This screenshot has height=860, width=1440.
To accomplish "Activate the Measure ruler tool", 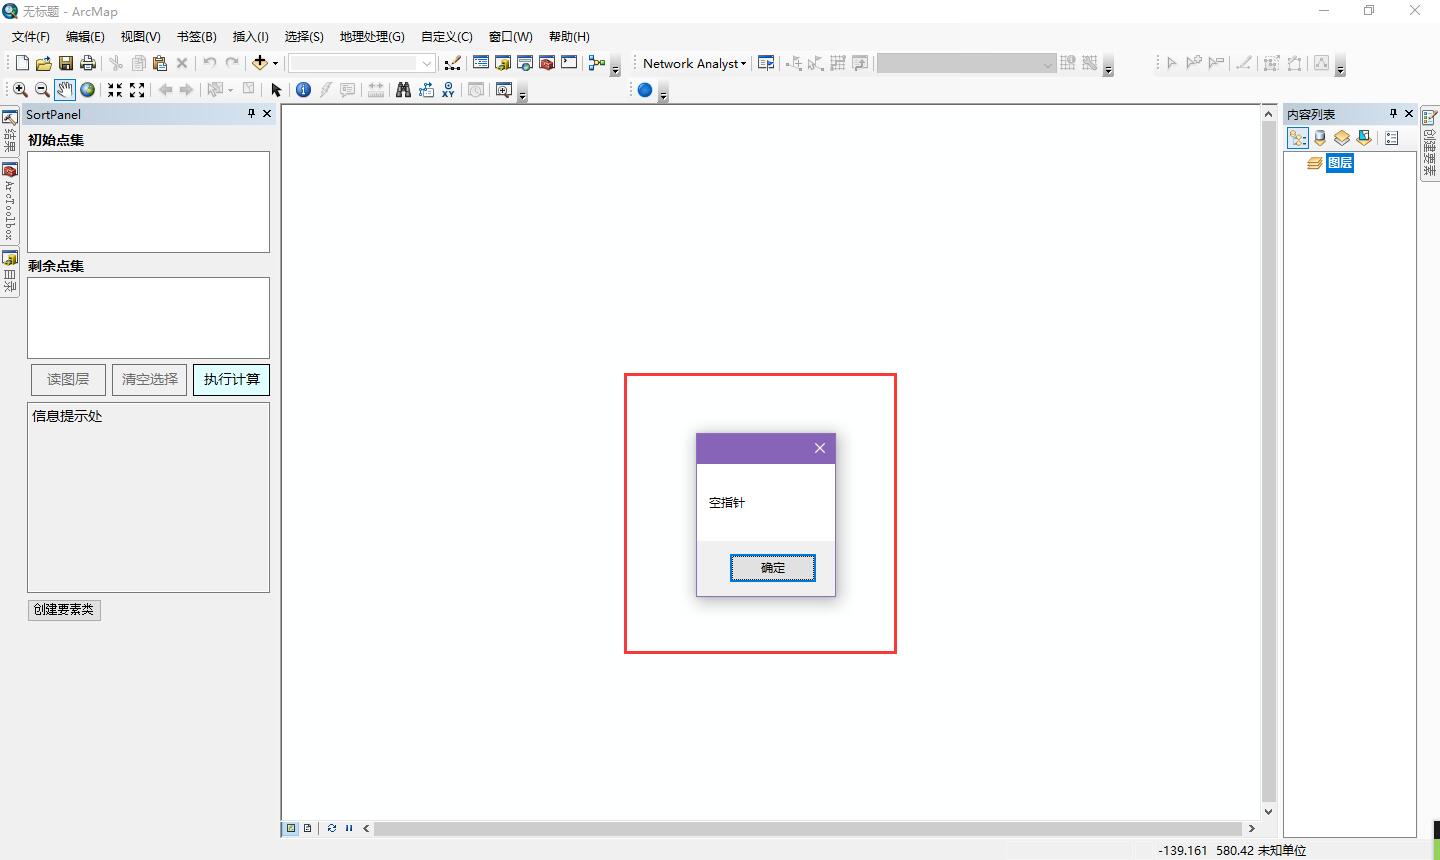I will (376, 90).
